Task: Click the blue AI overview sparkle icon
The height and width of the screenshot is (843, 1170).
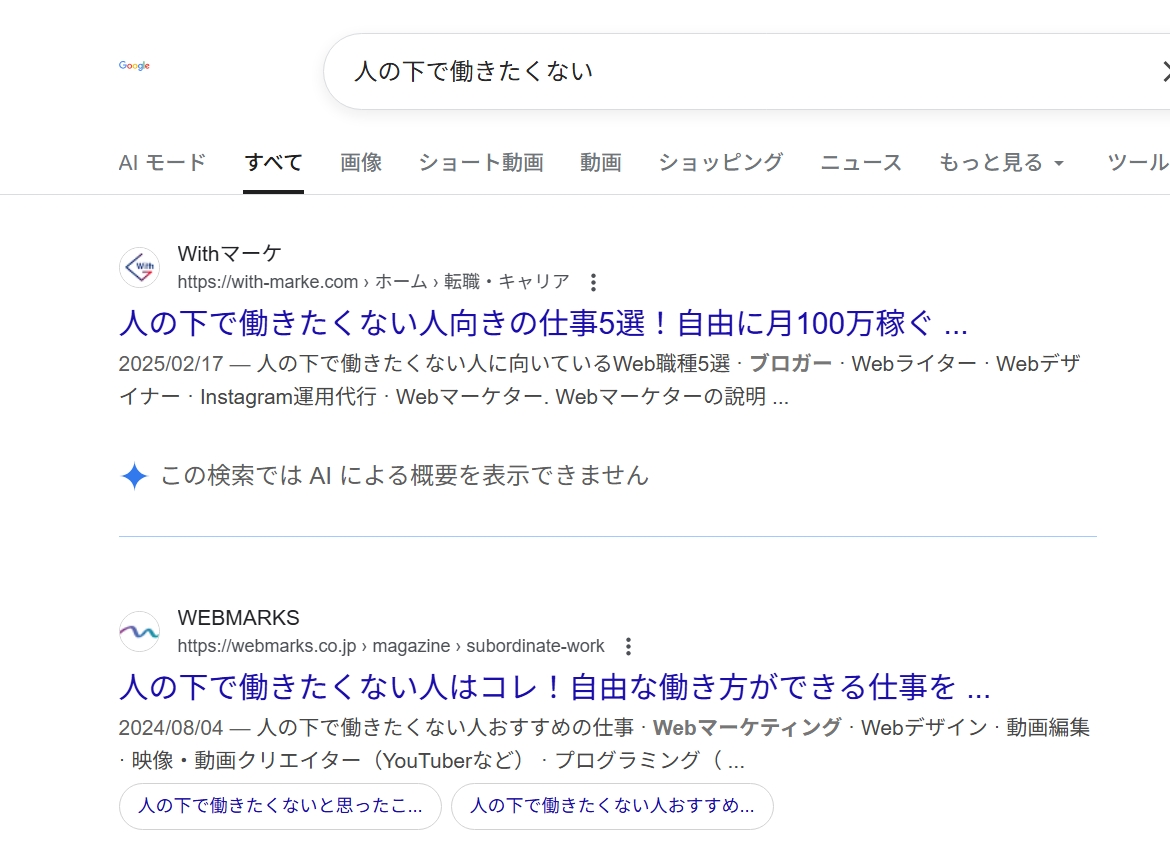Action: click(134, 476)
